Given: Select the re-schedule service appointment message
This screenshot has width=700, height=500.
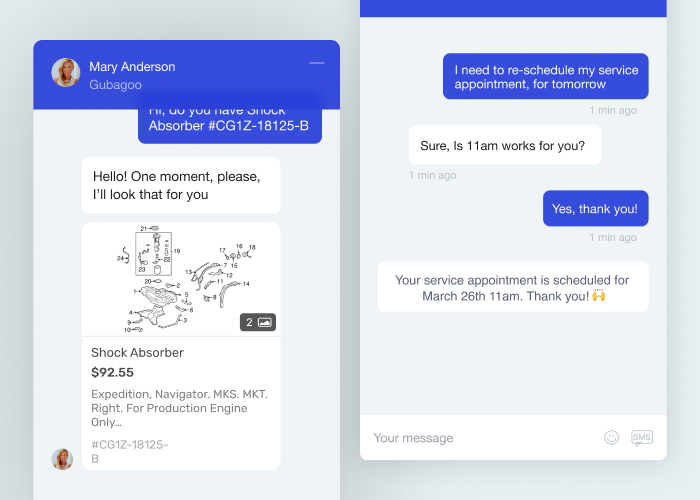Looking at the screenshot, I should [x=546, y=76].
